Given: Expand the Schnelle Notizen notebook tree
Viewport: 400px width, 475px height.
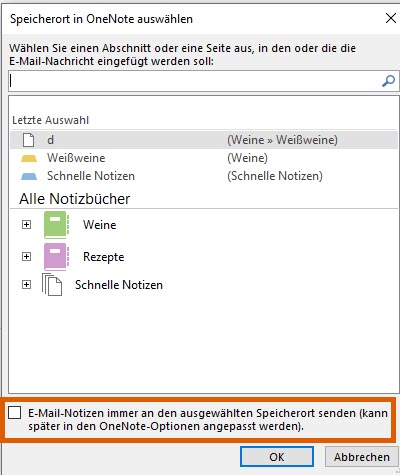Looking at the screenshot, I should coord(26,285).
